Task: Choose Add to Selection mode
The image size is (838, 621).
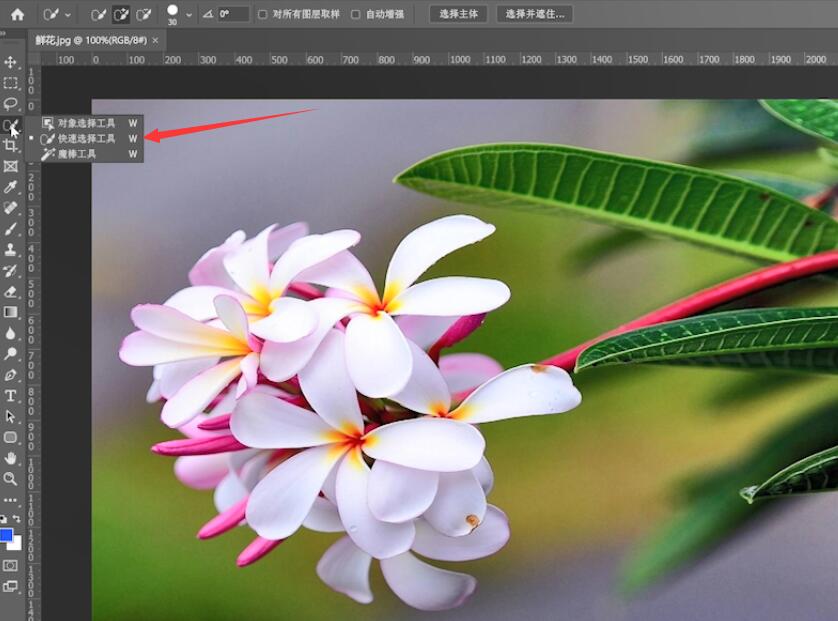Action: 121,14
